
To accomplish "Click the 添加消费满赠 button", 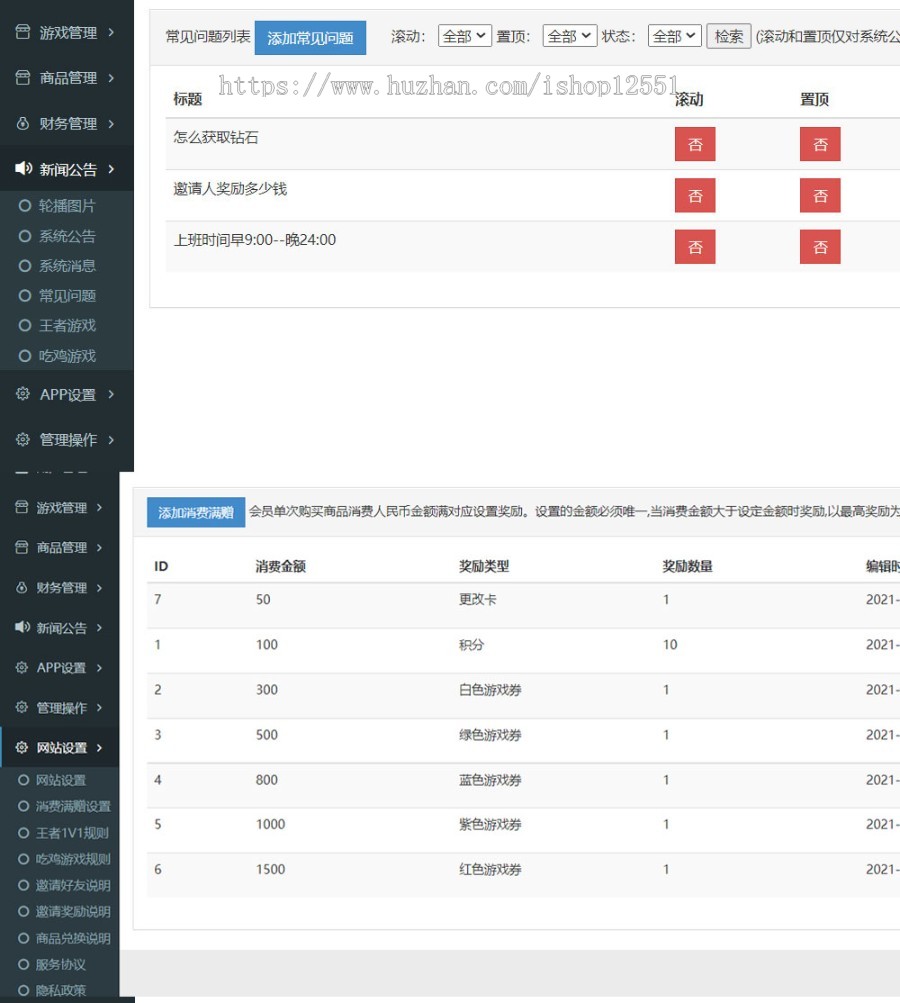I will point(196,512).
